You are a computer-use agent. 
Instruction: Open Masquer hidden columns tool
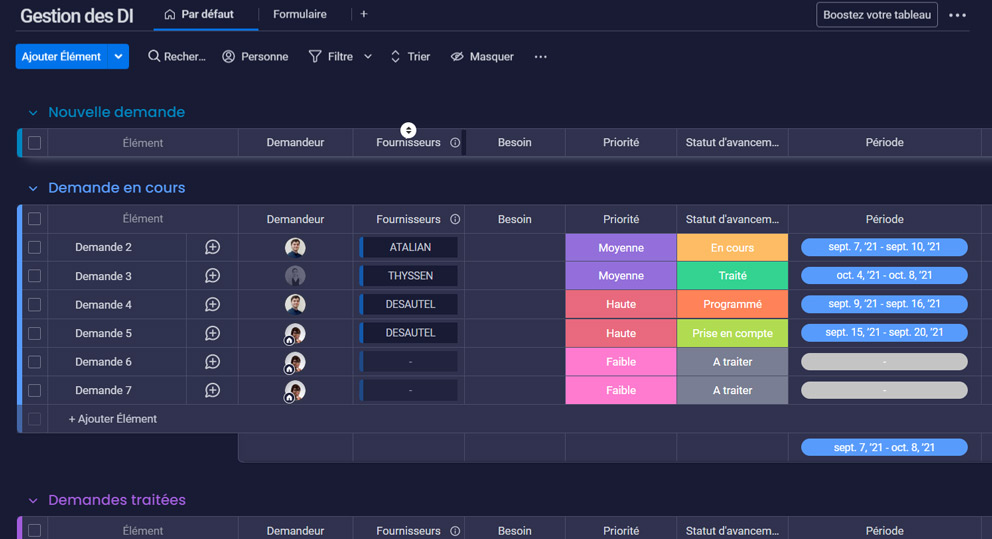pyautogui.click(x=482, y=56)
